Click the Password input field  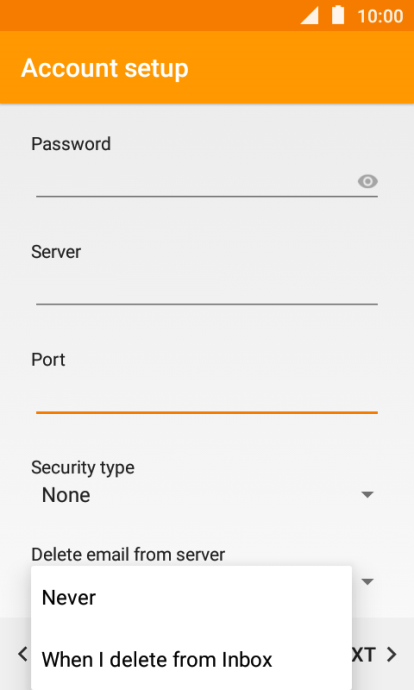click(x=207, y=181)
